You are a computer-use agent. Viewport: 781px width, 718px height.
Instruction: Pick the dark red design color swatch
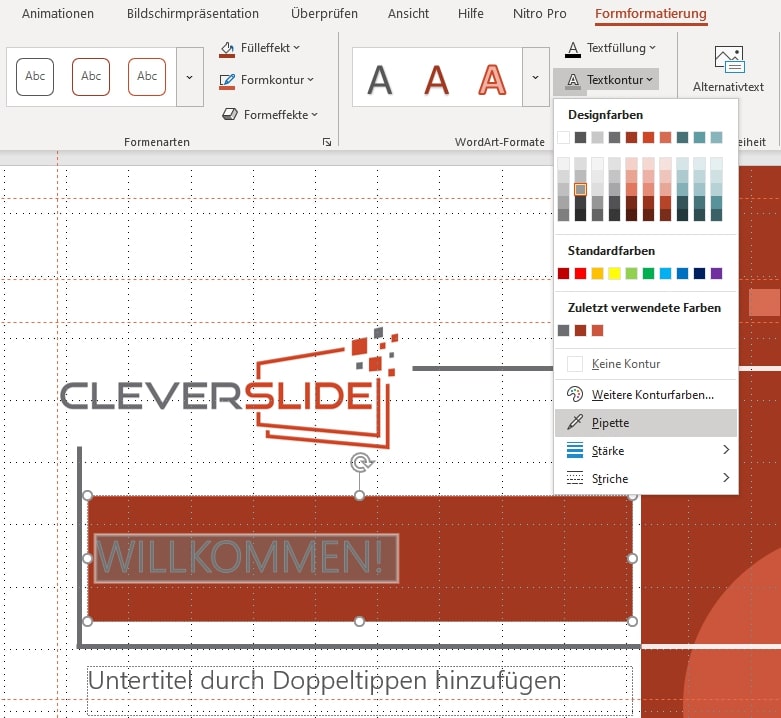632,137
